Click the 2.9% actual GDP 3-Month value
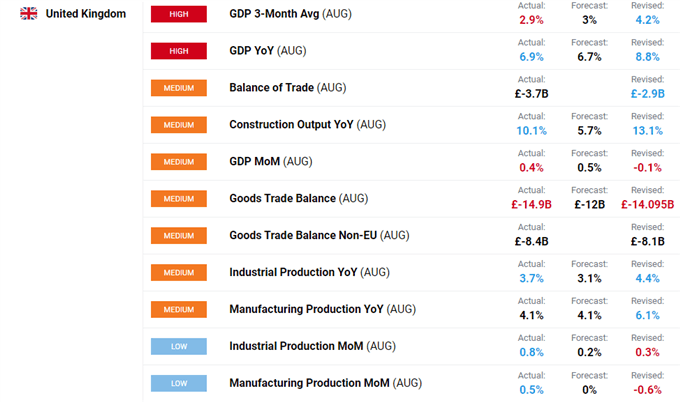 [531, 20]
